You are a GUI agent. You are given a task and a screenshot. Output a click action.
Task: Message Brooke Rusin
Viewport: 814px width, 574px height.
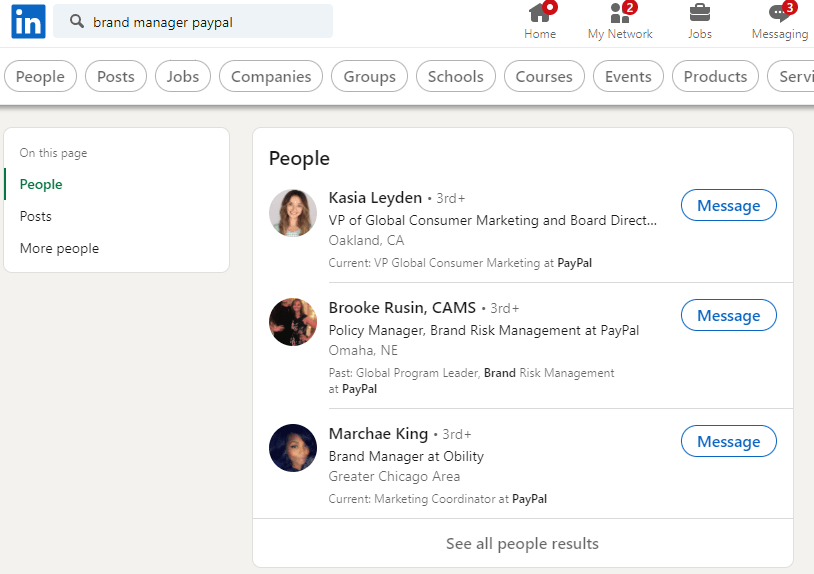tap(729, 315)
